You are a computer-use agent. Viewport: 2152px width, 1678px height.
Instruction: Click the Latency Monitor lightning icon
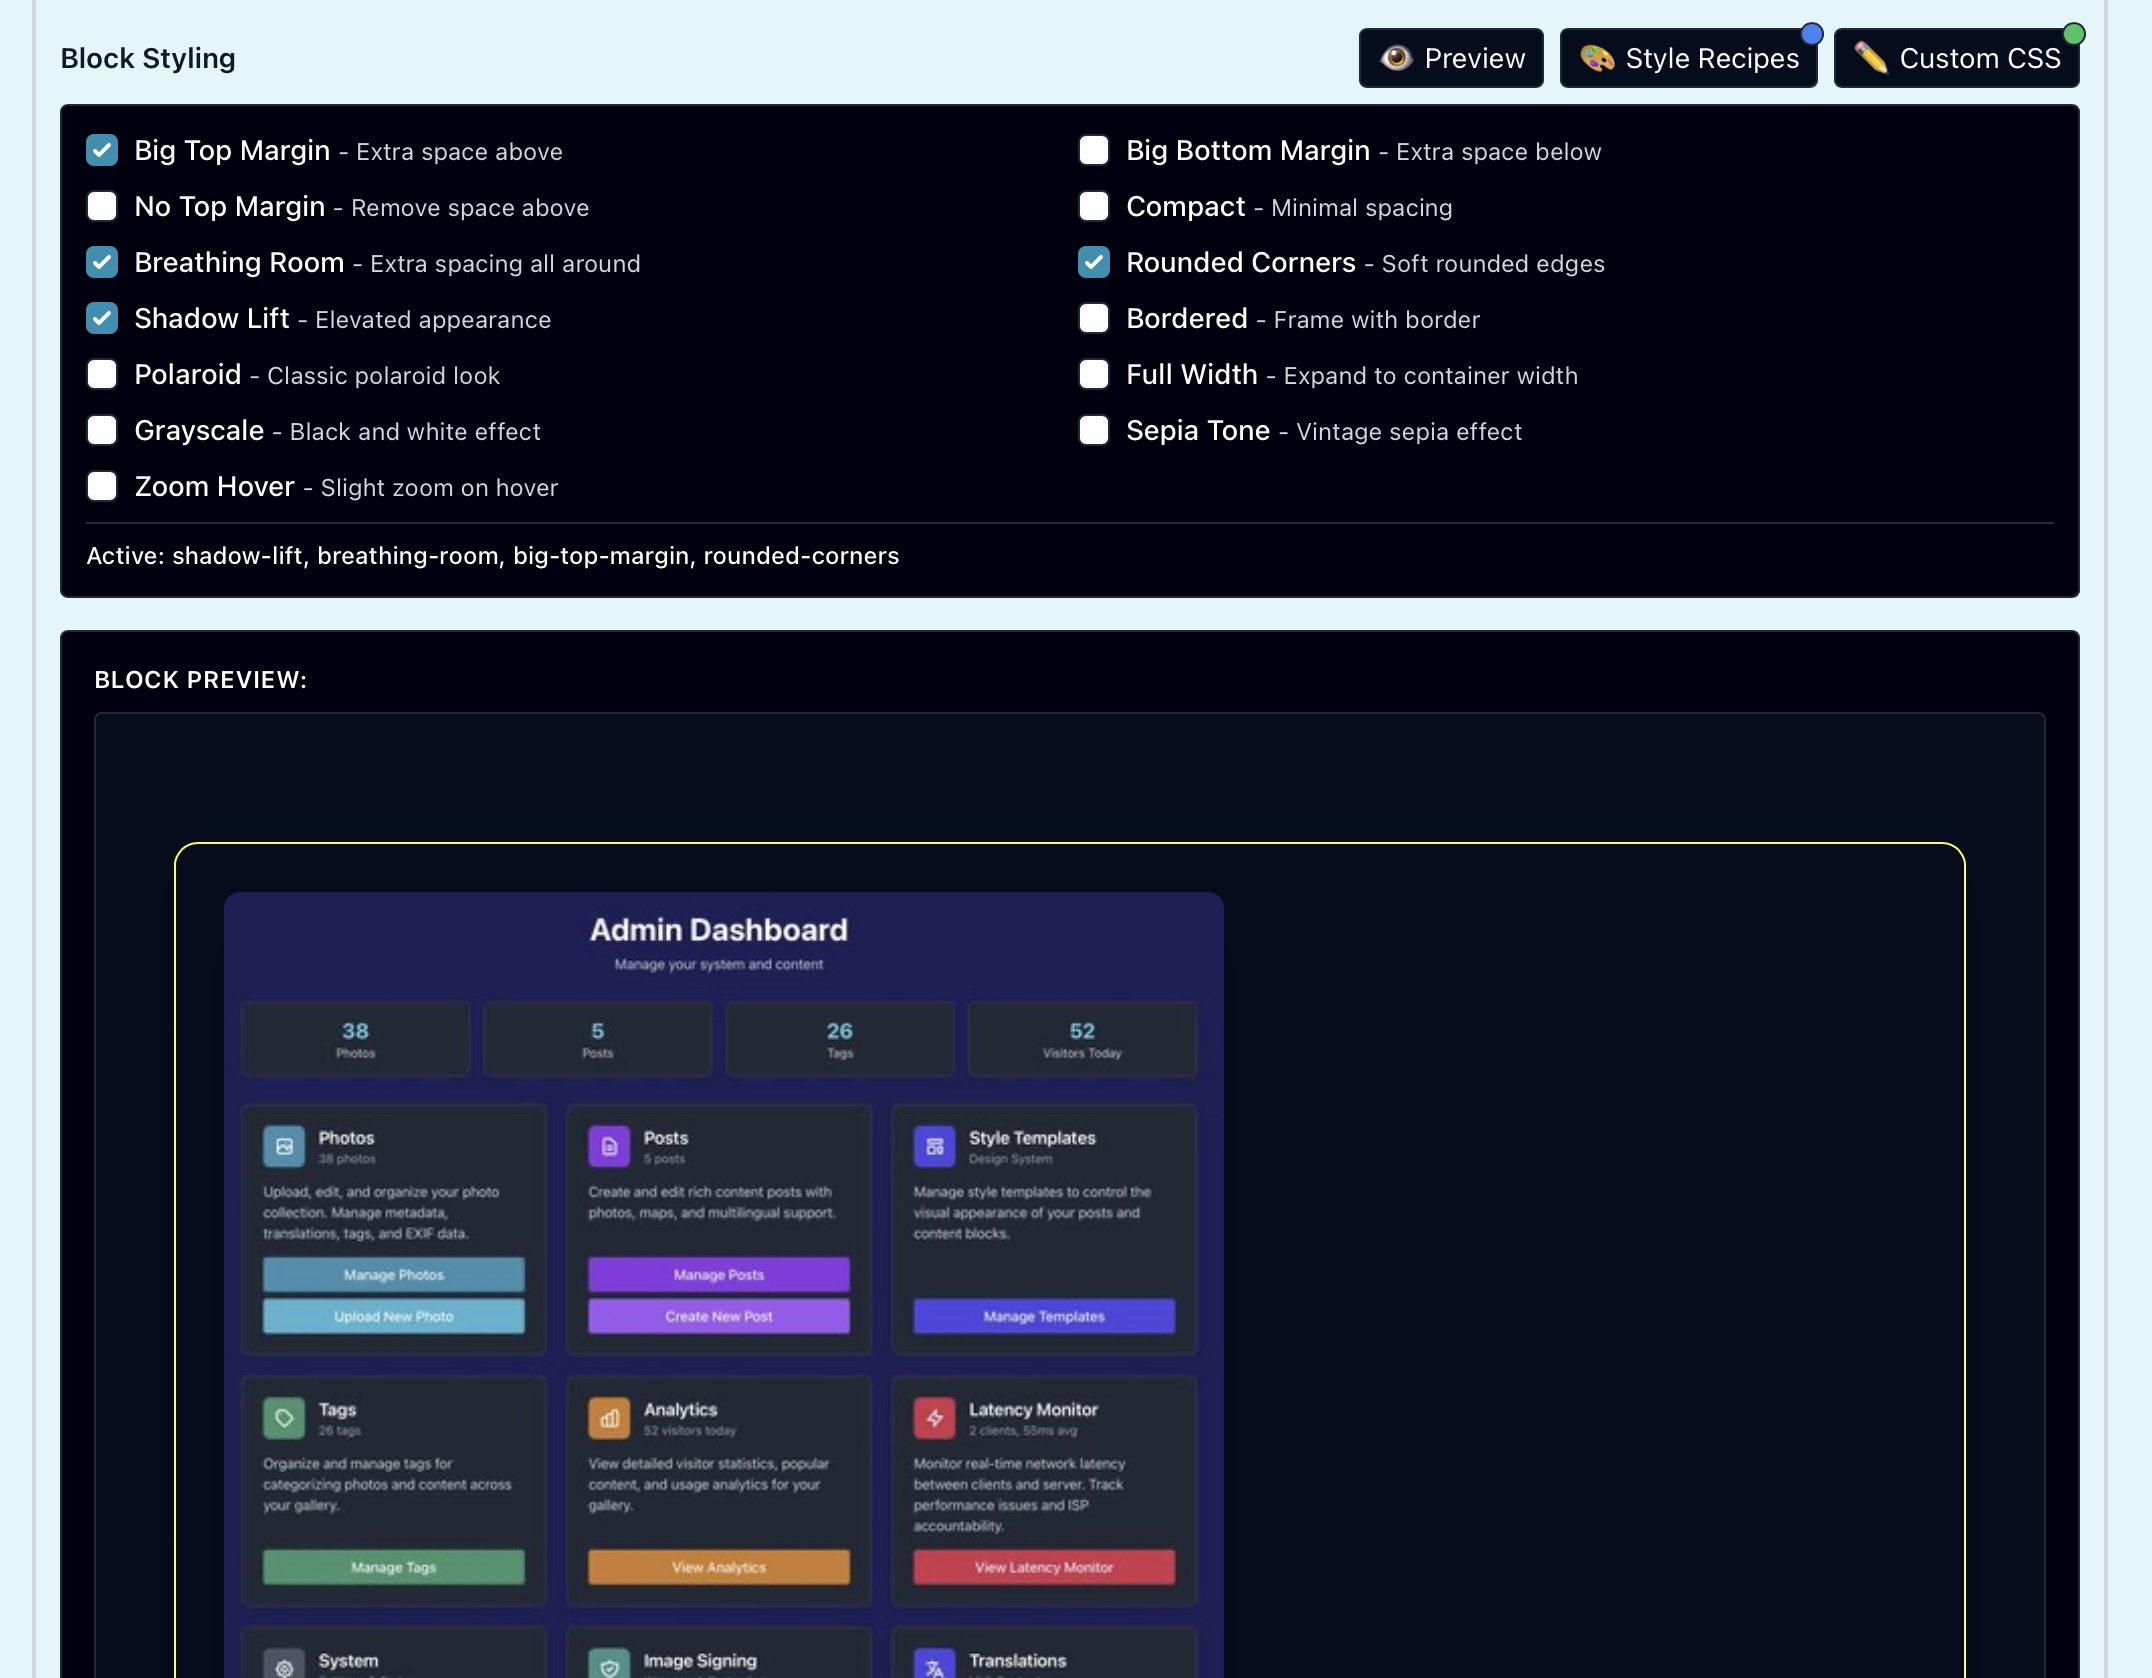tap(934, 1418)
